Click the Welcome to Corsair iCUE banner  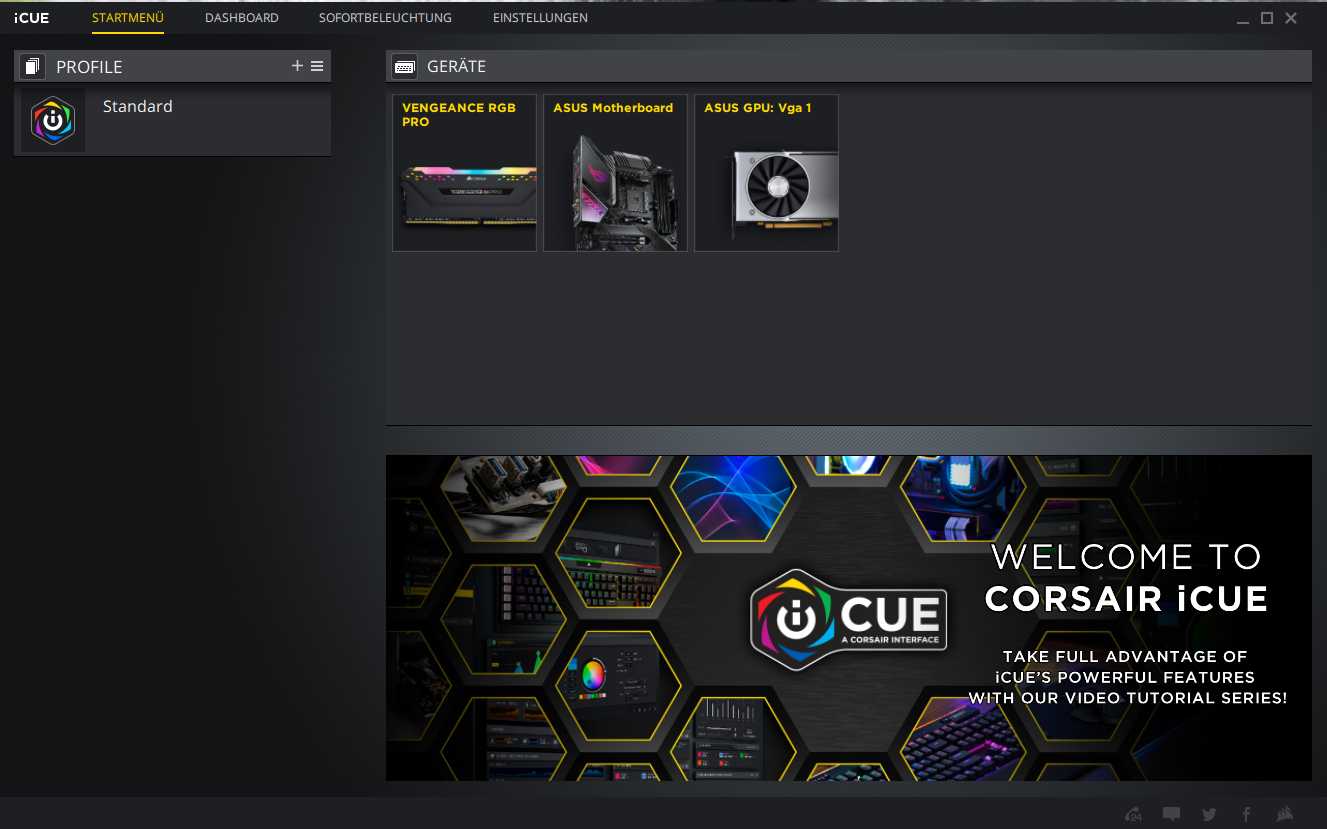(849, 618)
